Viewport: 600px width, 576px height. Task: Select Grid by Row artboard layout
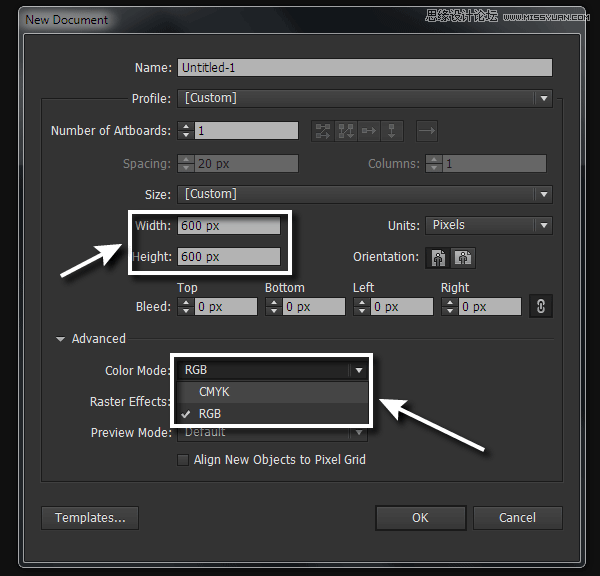[322, 130]
